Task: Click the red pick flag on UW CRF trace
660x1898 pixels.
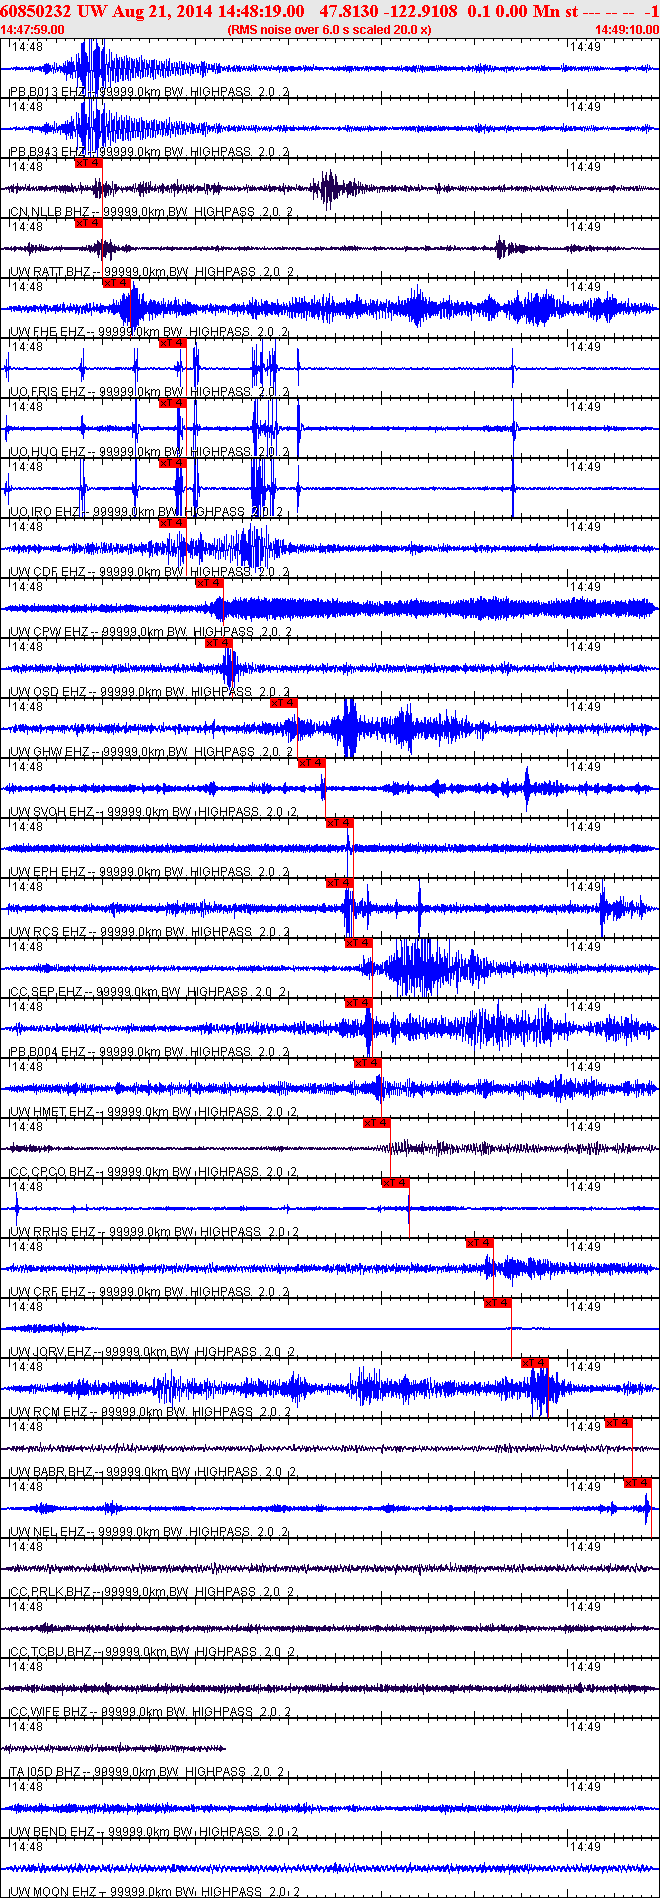Action: 480,1243
